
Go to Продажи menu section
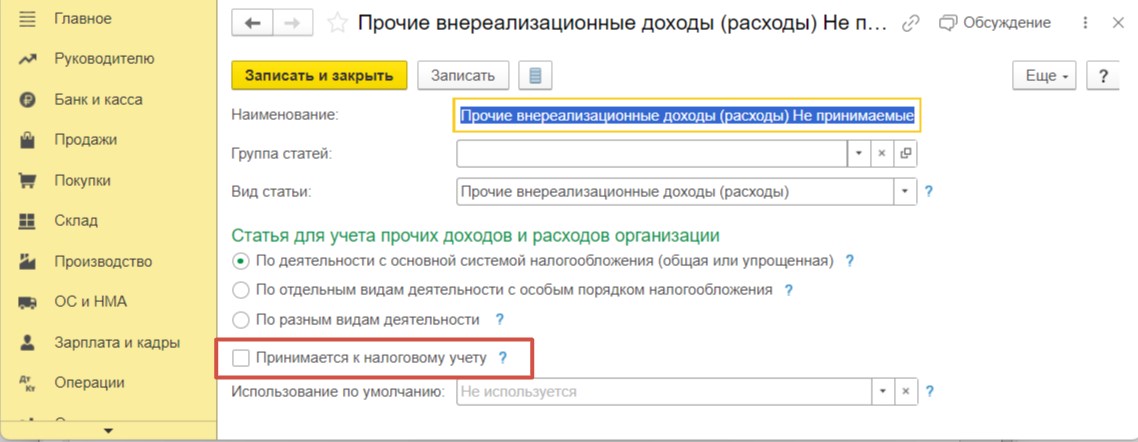coord(86,139)
